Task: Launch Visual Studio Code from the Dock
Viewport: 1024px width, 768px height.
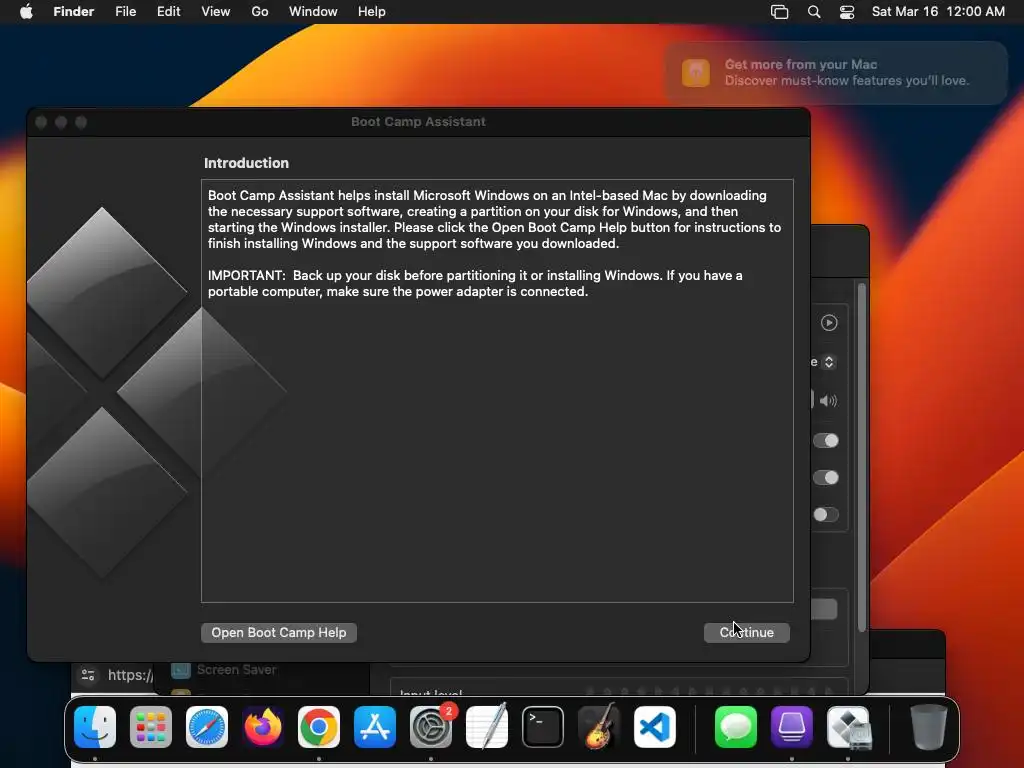Action: coord(654,727)
